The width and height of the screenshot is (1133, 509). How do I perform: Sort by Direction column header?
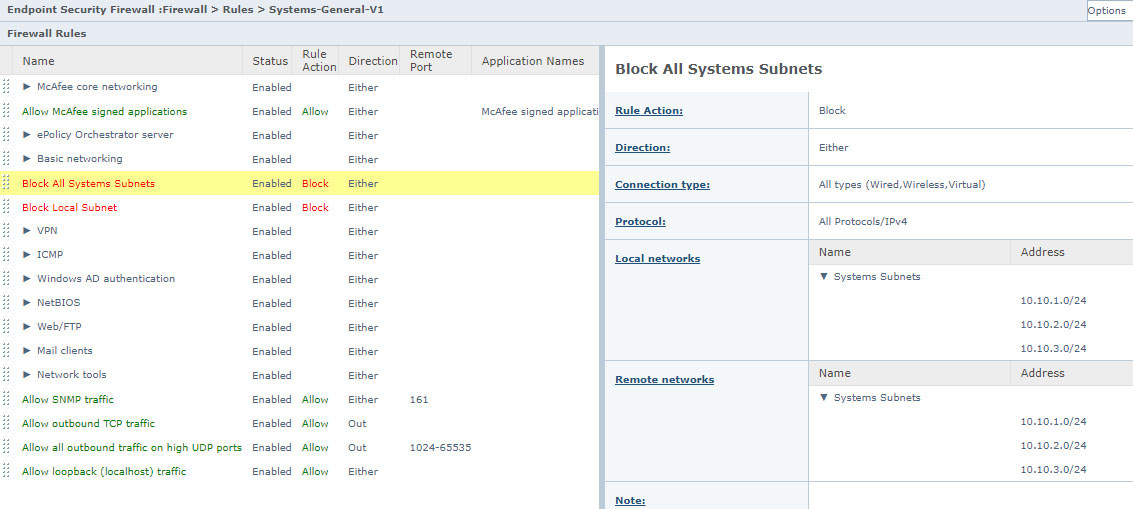[x=373, y=61]
